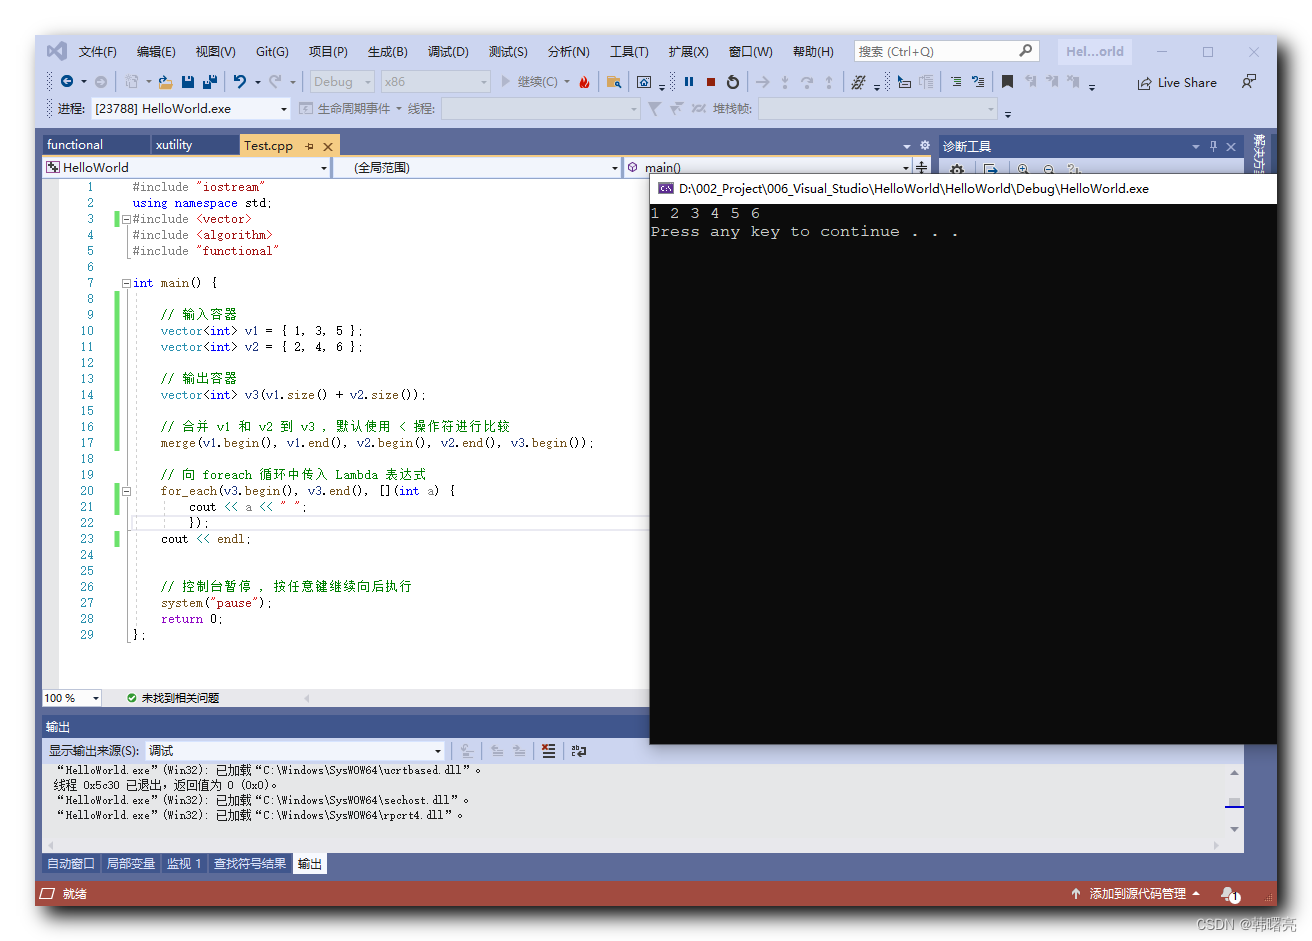Screen dimensions: 1312x941
Task: Open the Git(G) menu
Action: point(272,51)
